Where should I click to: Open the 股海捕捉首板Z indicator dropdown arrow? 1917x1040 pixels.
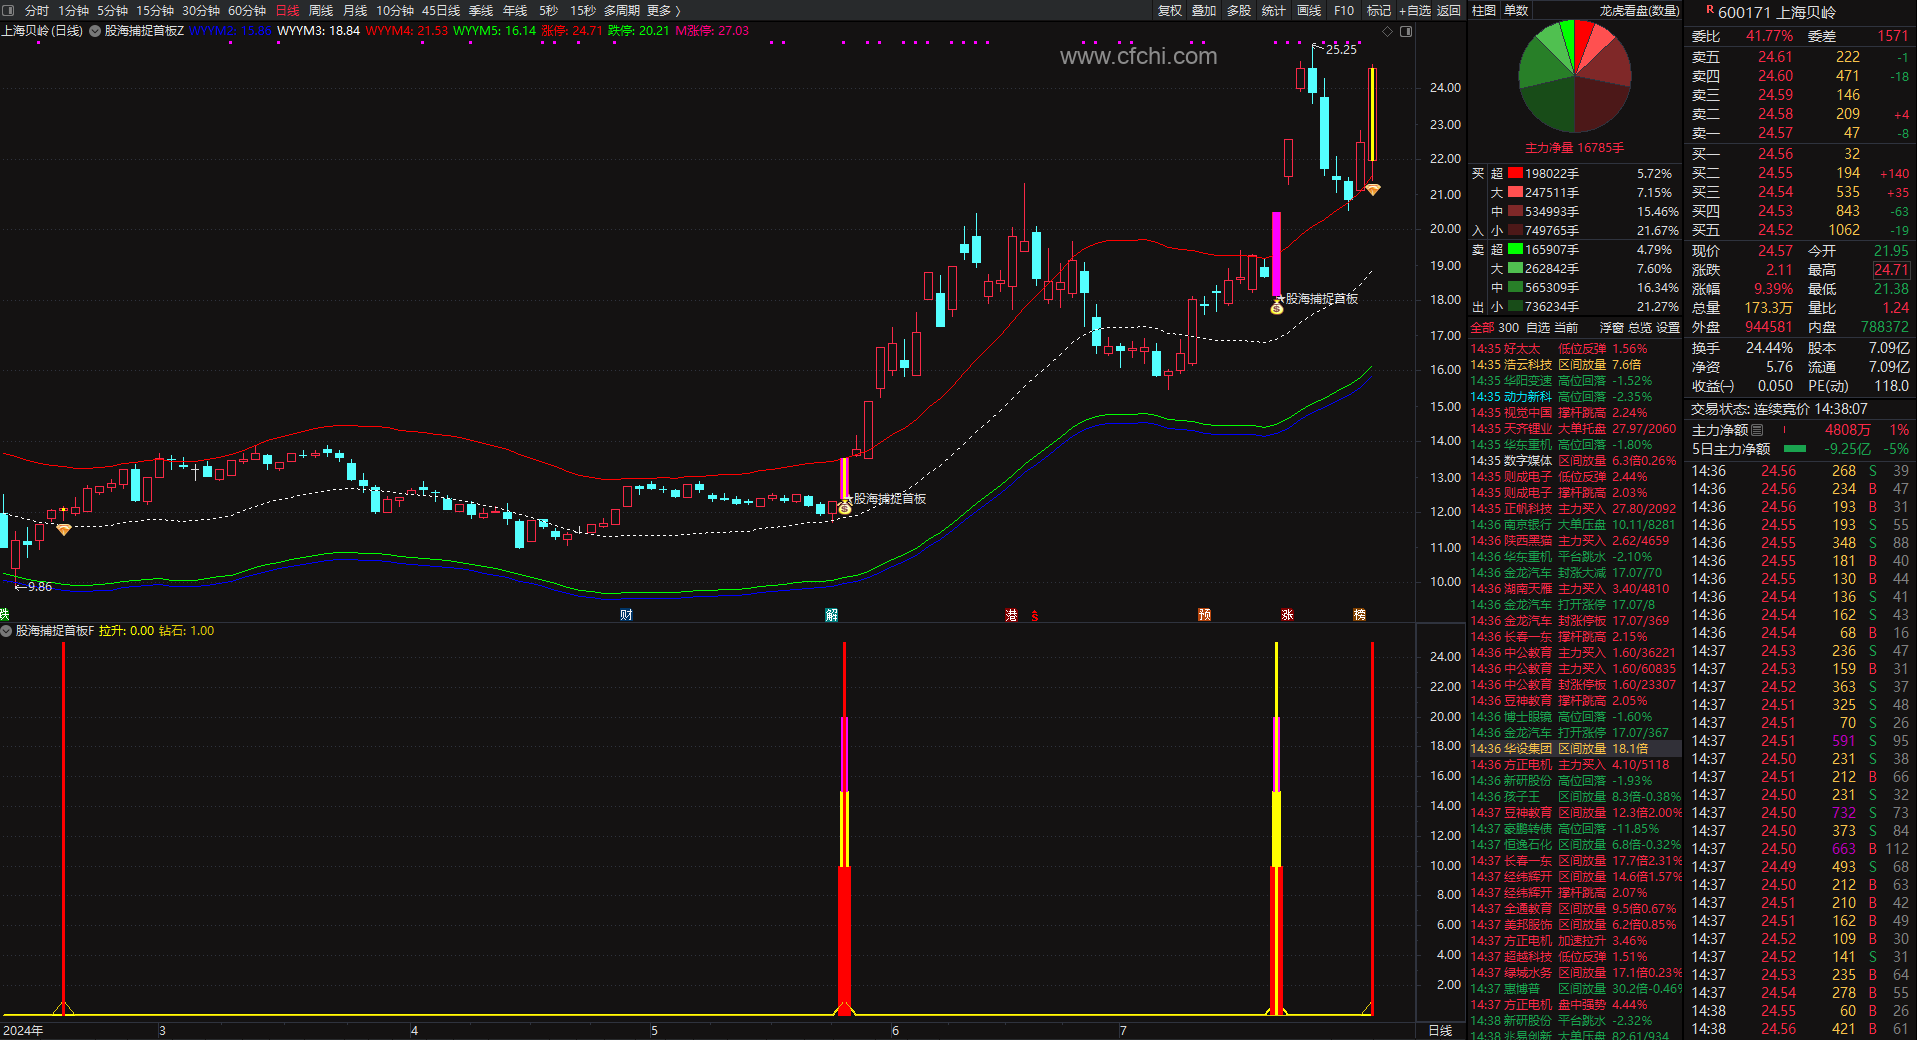(95, 31)
